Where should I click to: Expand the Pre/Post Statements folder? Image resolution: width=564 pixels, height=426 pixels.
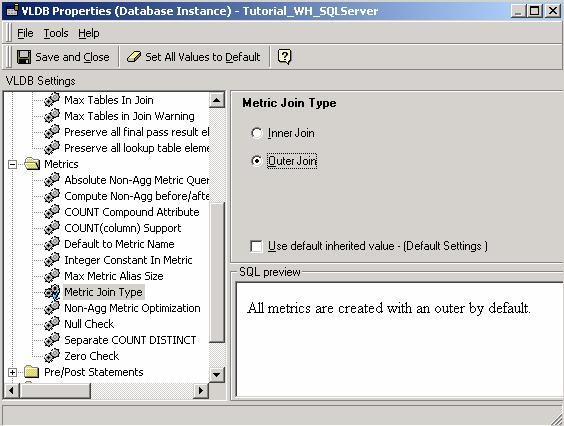(x=12, y=372)
